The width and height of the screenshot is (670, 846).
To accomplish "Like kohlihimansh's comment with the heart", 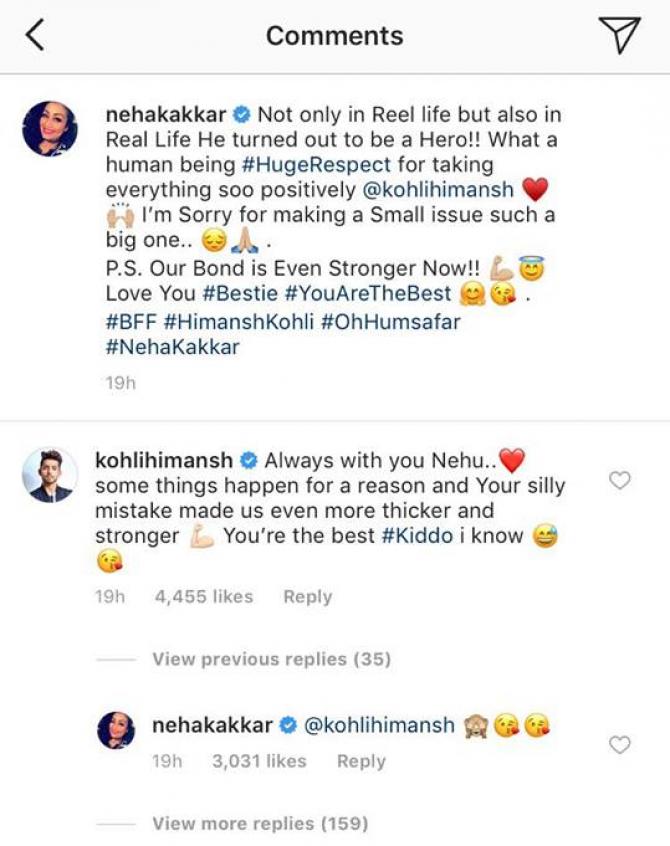I will tap(620, 481).
